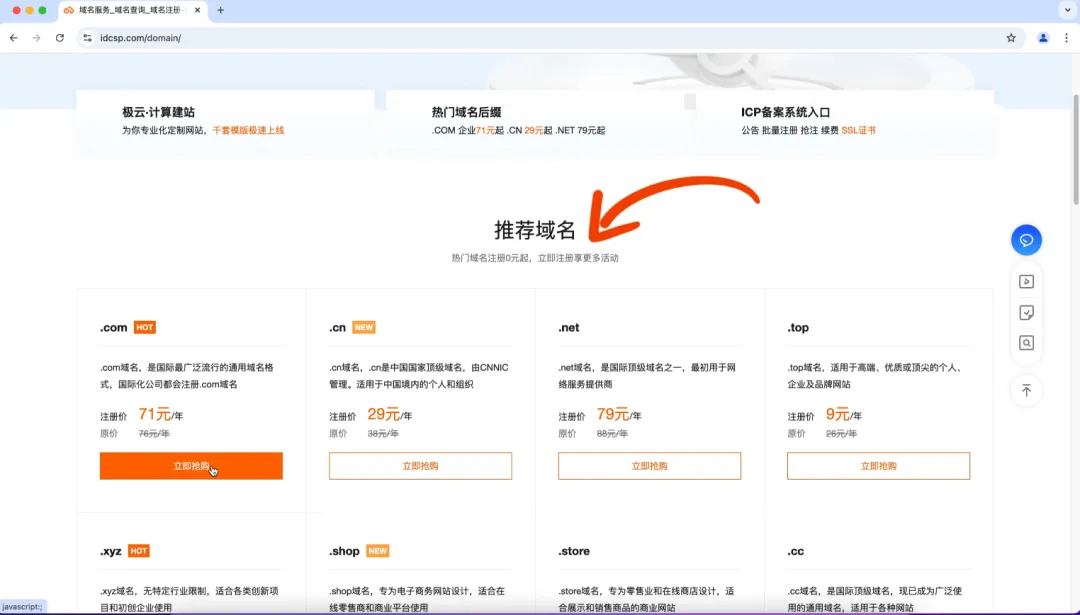The width and height of the screenshot is (1080, 615).
Task: Open the blue chat support bubble
Action: (x=1026, y=240)
